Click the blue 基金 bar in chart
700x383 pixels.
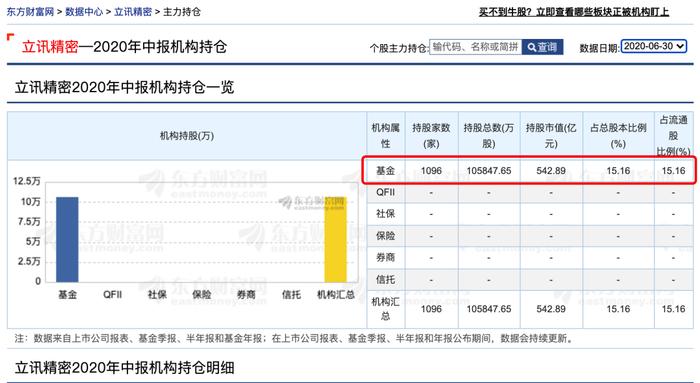pyautogui.click(x=67, y=240)
